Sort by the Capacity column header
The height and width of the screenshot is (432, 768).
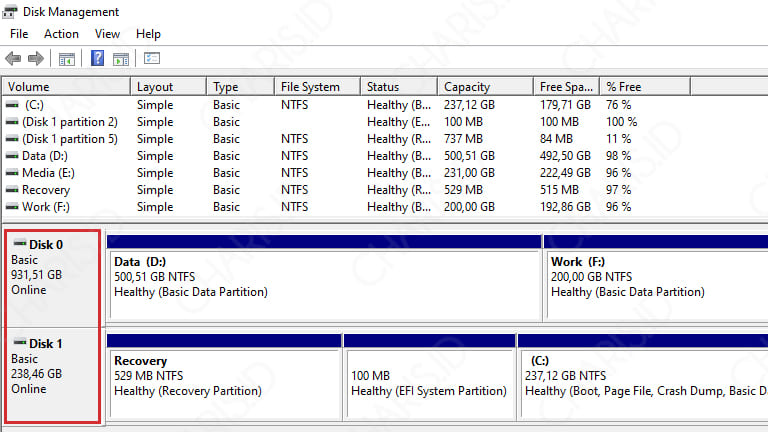pyautogui.click(x=485, y=87)
